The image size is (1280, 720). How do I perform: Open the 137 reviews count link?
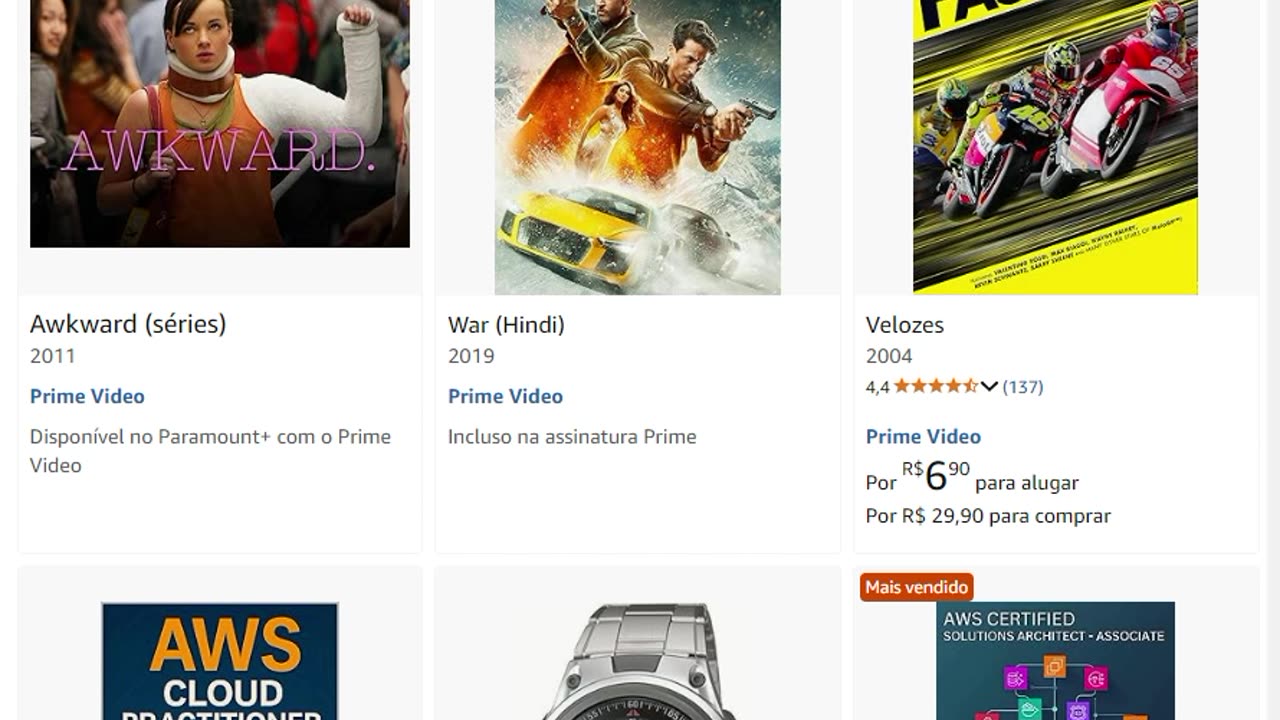coord(1023,387)
